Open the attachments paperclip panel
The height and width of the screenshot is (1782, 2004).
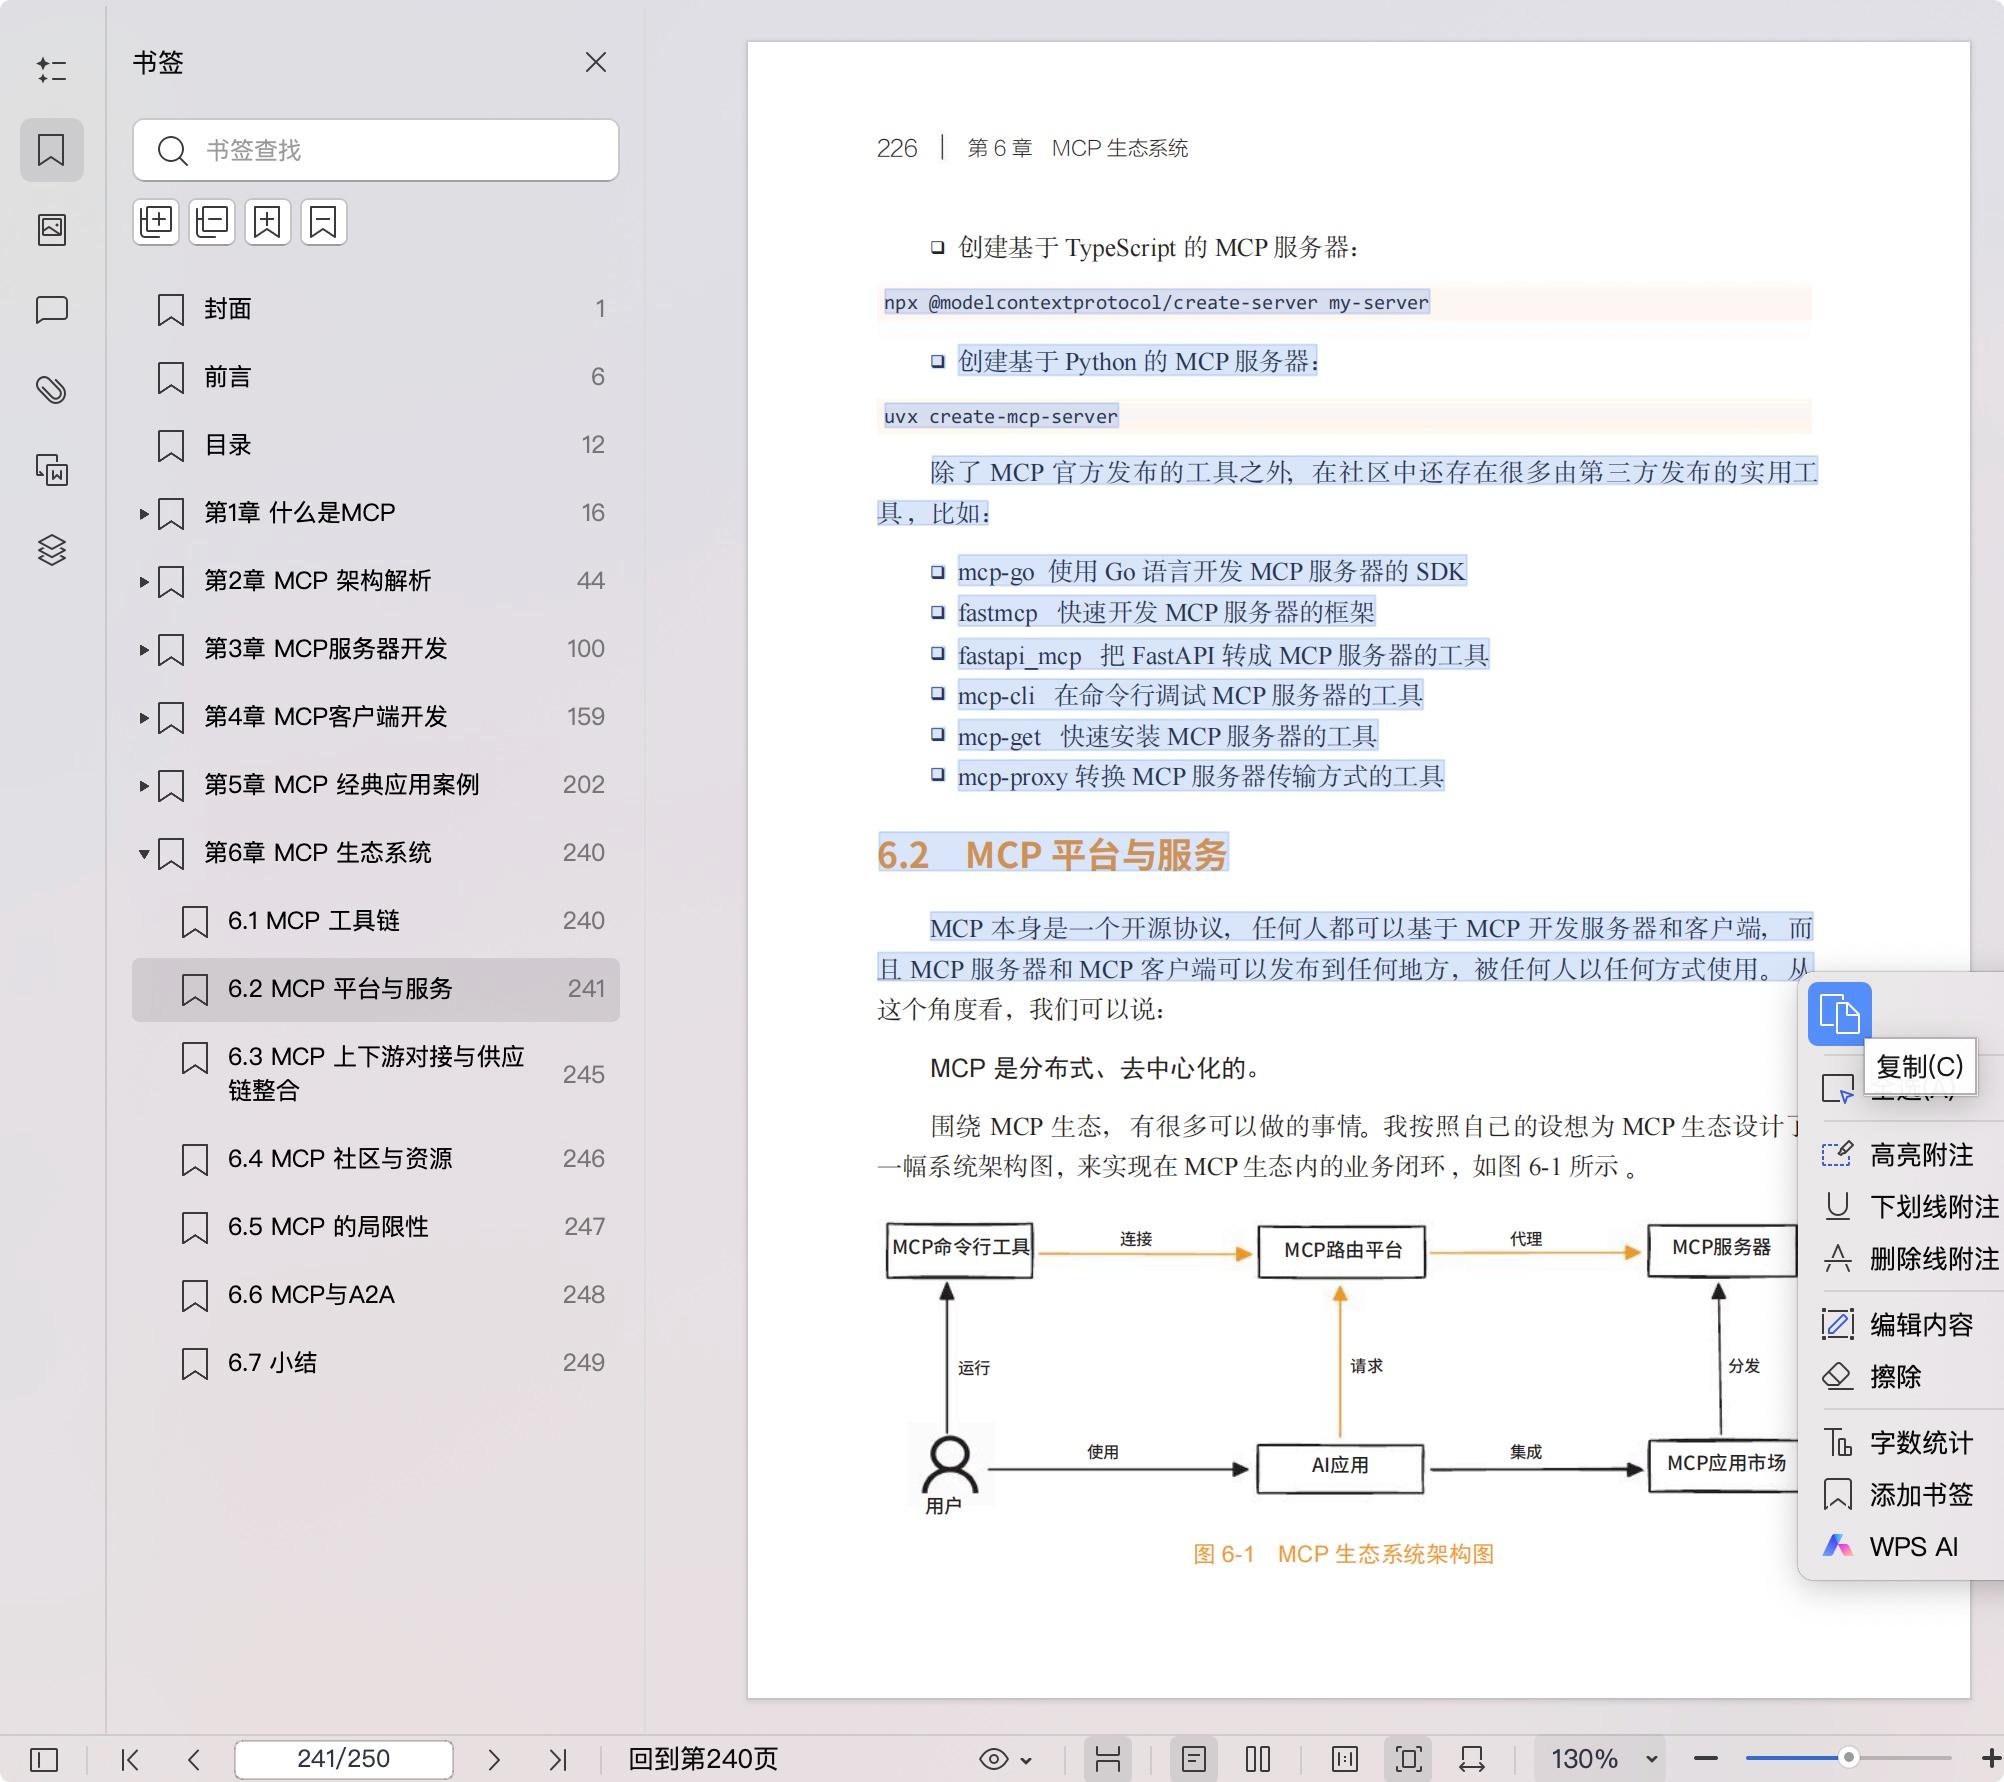pos(52,390)
